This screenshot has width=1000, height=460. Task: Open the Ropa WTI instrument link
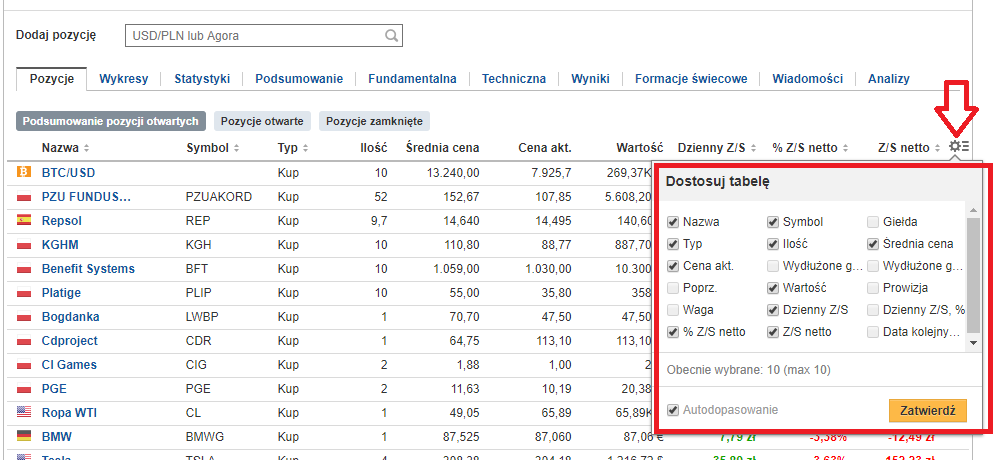69,412
